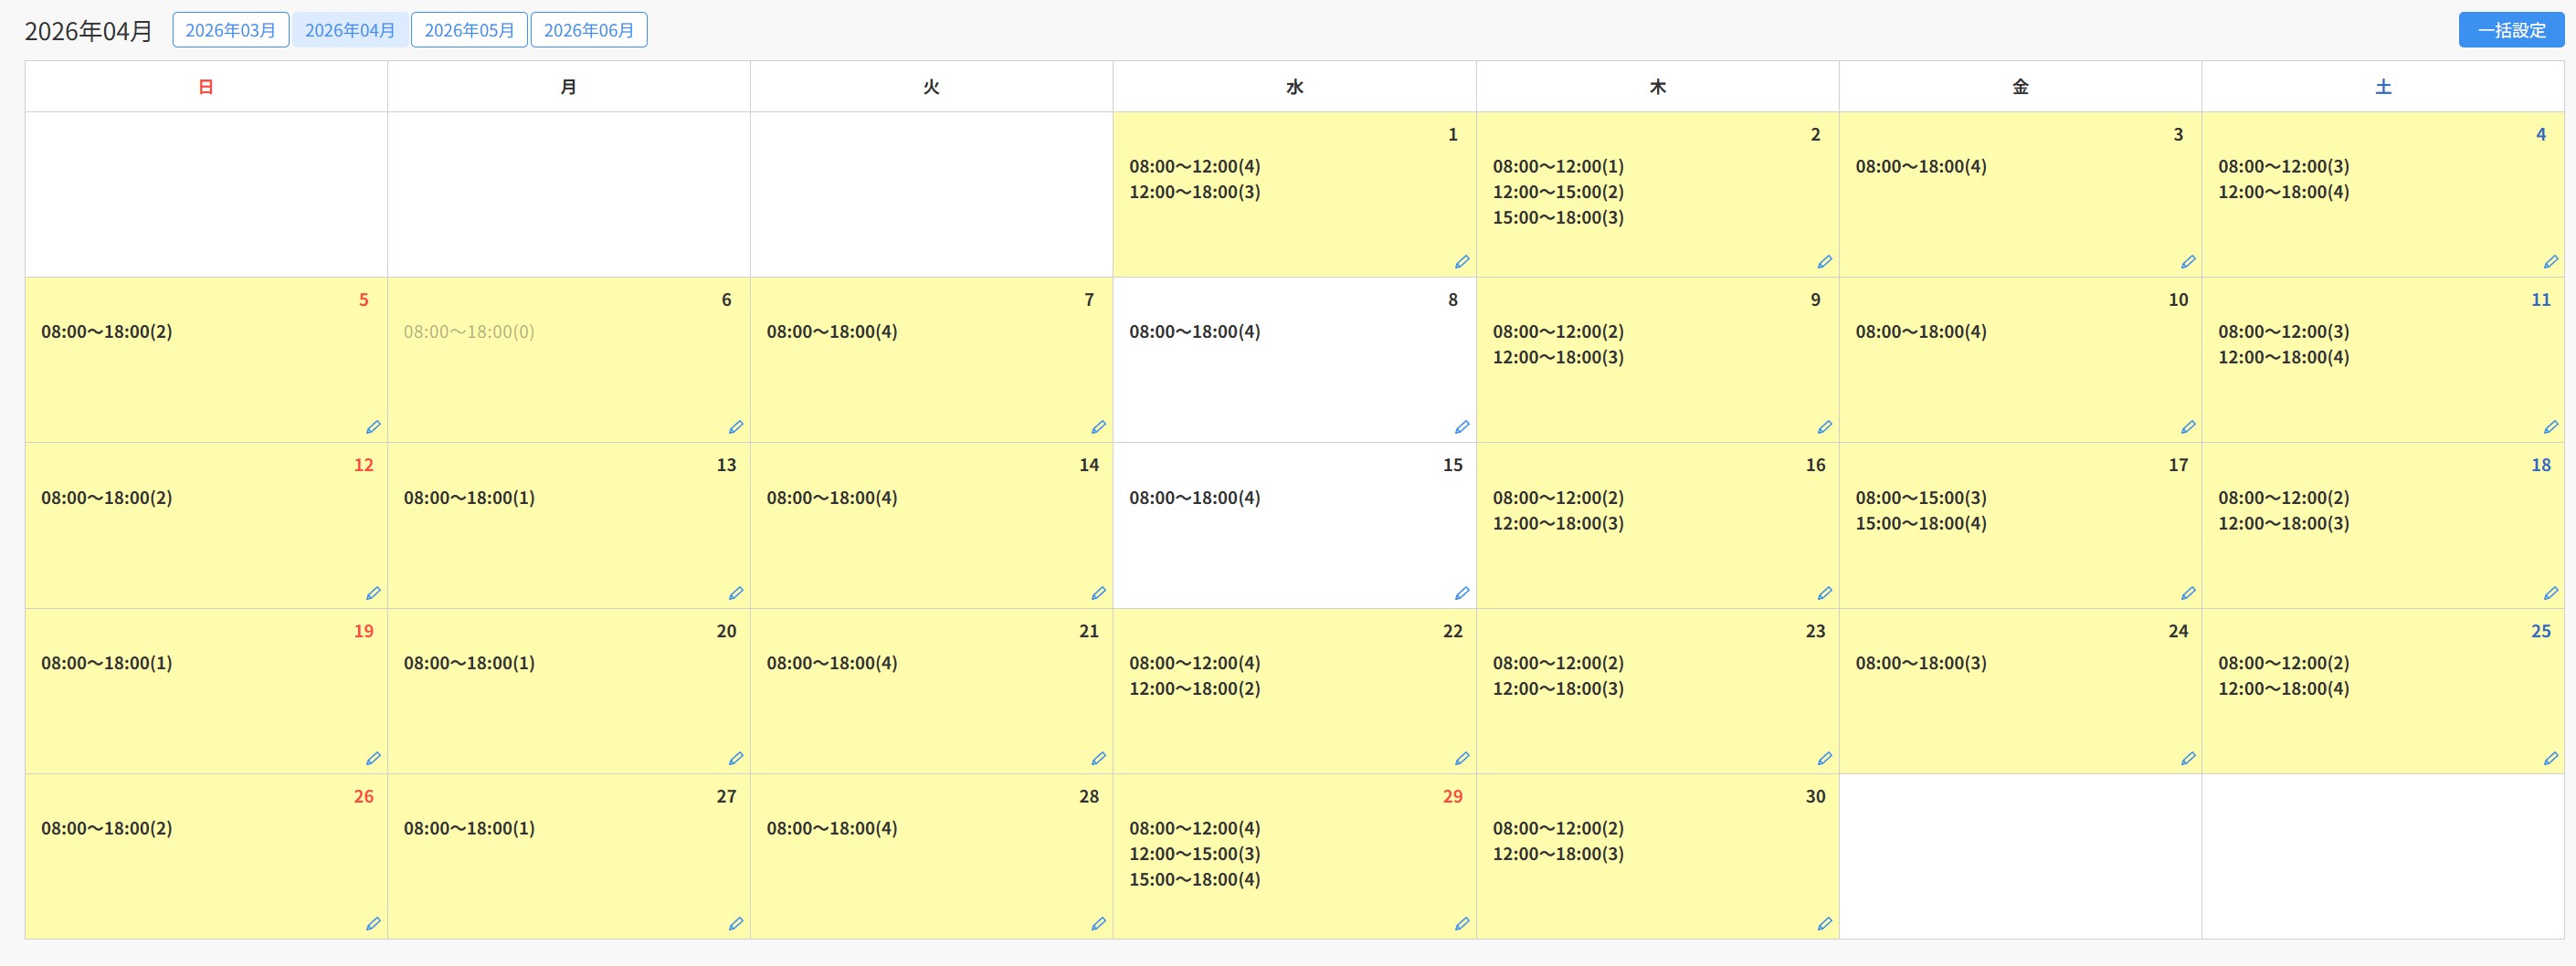This screenshot has height=966, width=2576.
Task: Select the 2026年04月 month tab
Action: click(349, 30)
